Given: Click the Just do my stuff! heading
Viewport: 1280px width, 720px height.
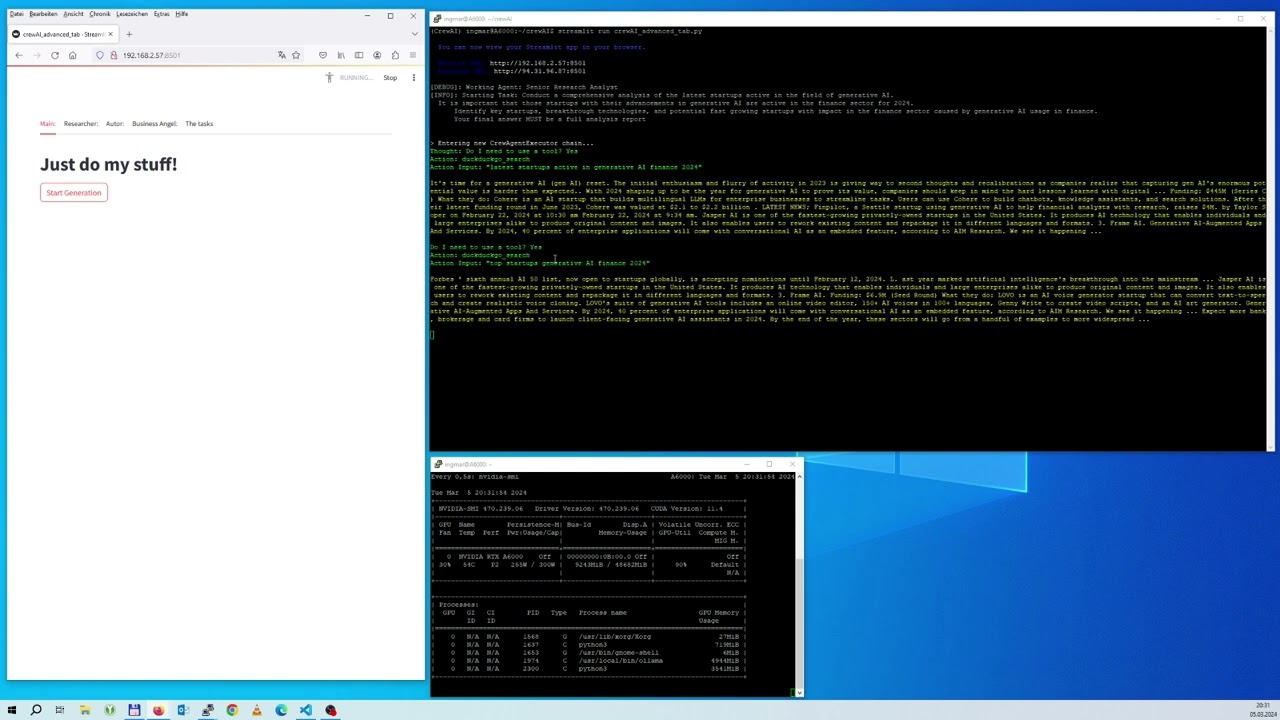Looking at the screenshot, I should click(x=108, y=164).
